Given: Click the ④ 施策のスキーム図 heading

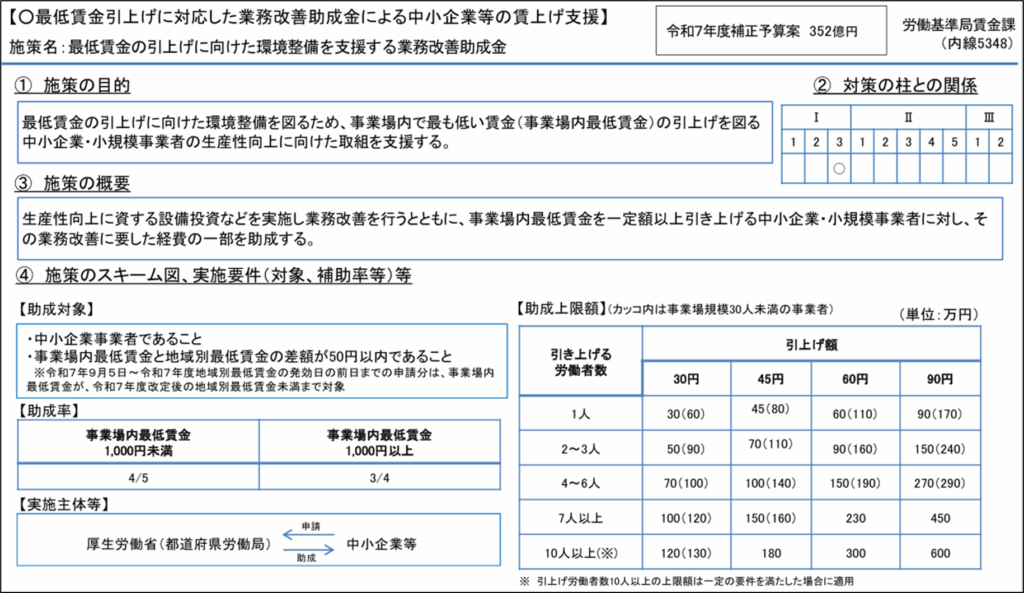Looking at the screenshot, I should point(212,273).
